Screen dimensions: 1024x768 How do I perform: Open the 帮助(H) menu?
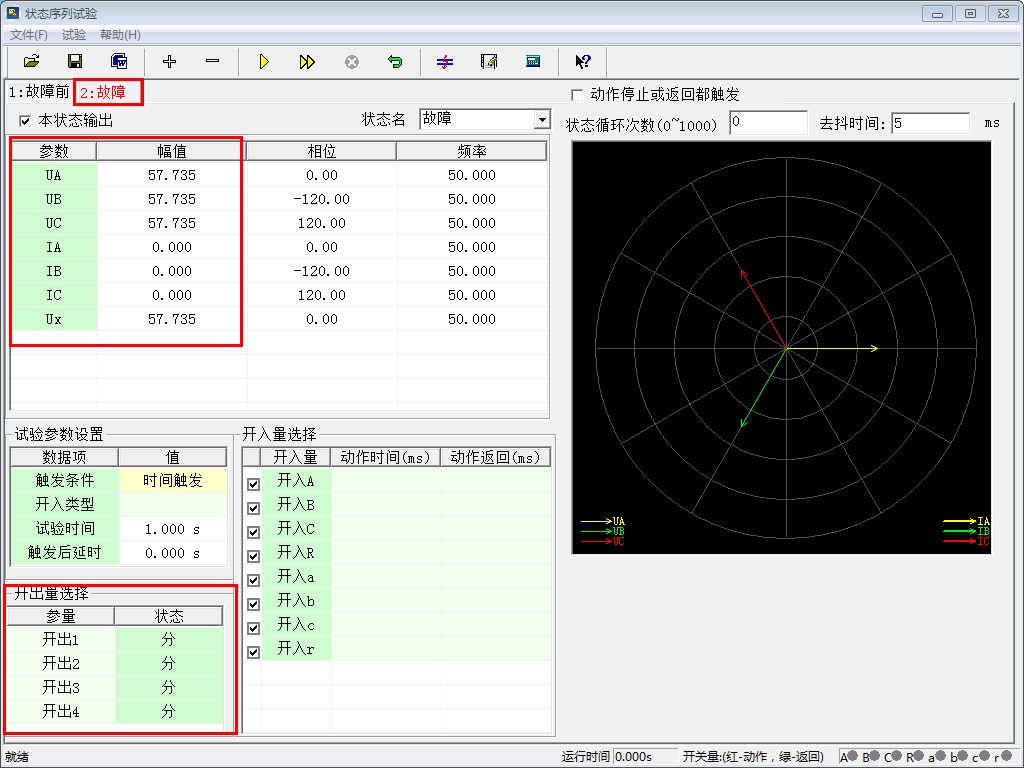point(120,35)
